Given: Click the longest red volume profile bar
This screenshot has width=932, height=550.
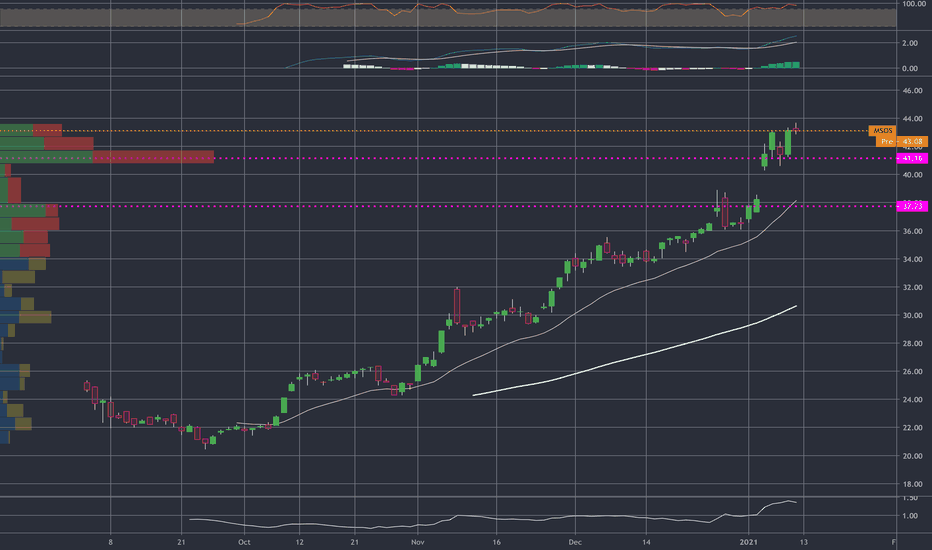Looking at the screenshot, I should pyautogui.click(x=153, y=157).
